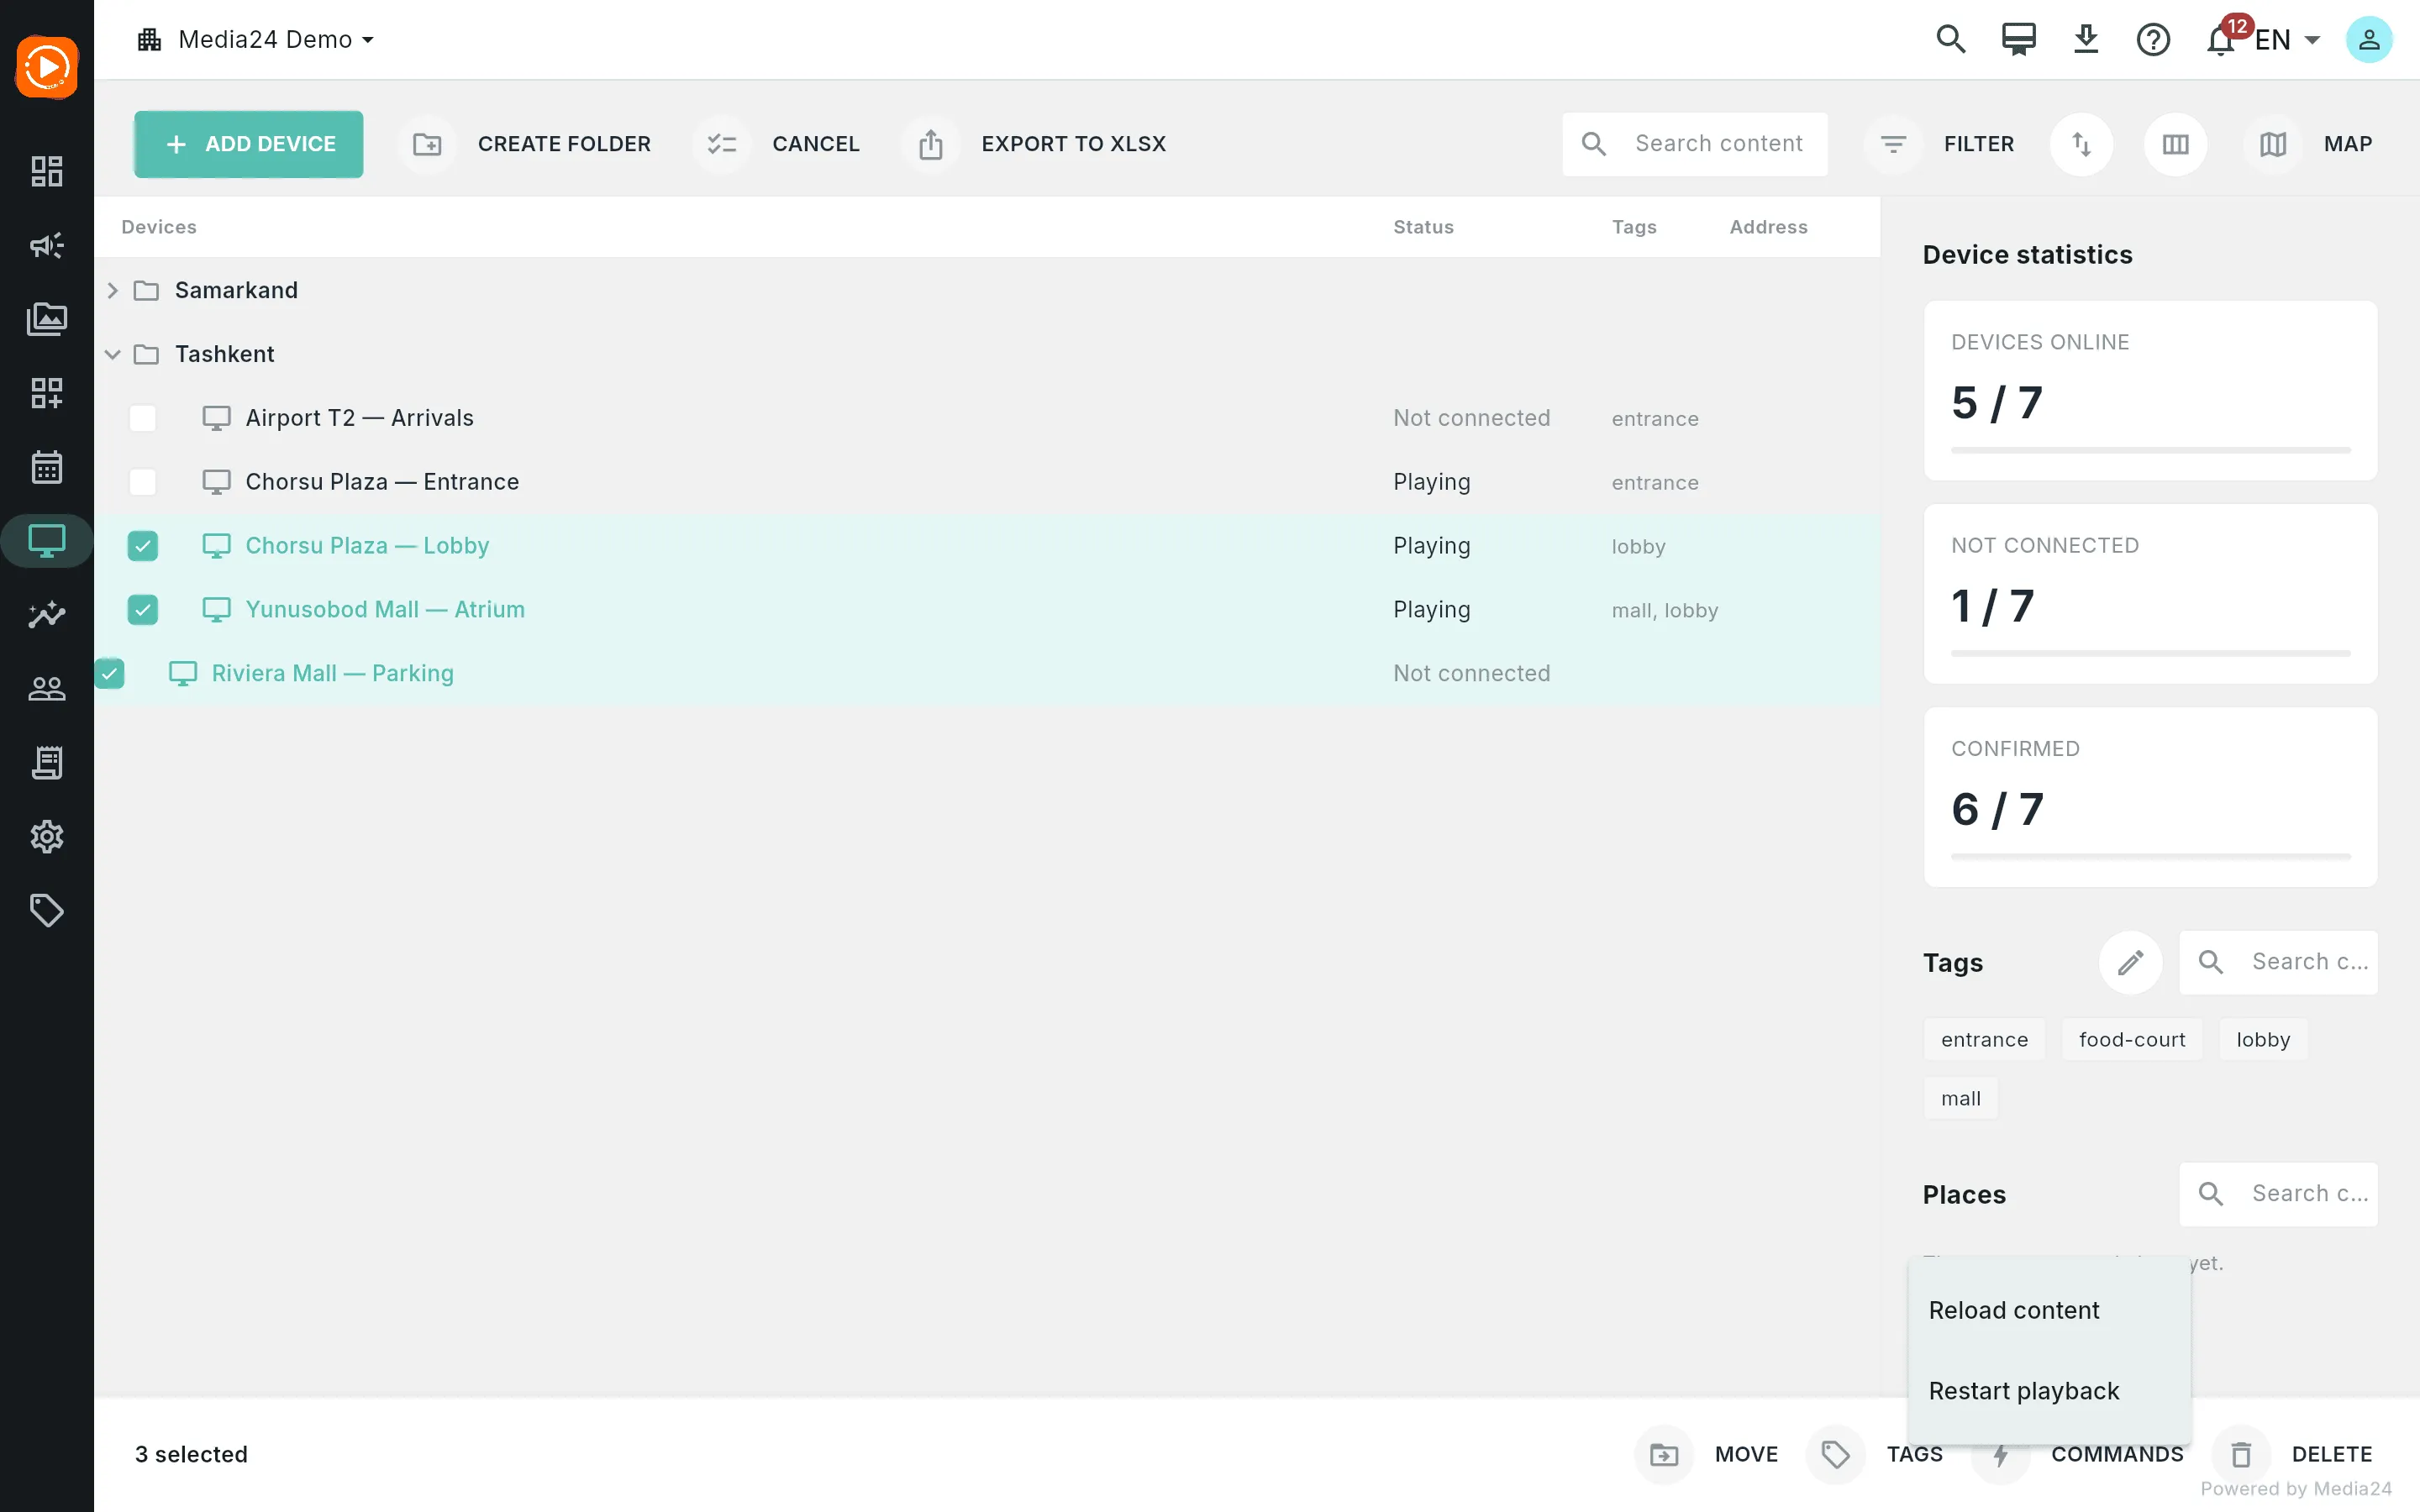
Task: Open the Tashkent folder row
Action: pos(987,355)
